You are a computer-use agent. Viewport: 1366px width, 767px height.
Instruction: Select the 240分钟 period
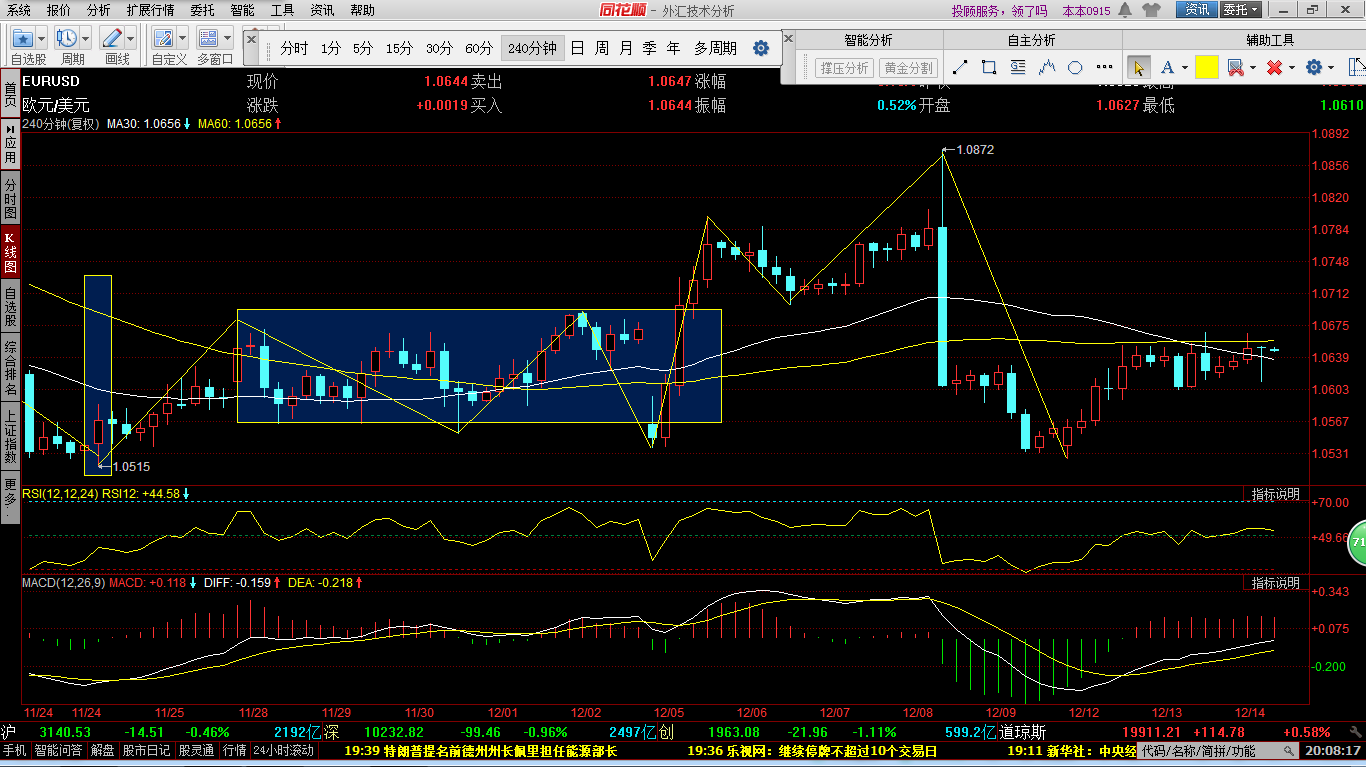tap(532, 48)
